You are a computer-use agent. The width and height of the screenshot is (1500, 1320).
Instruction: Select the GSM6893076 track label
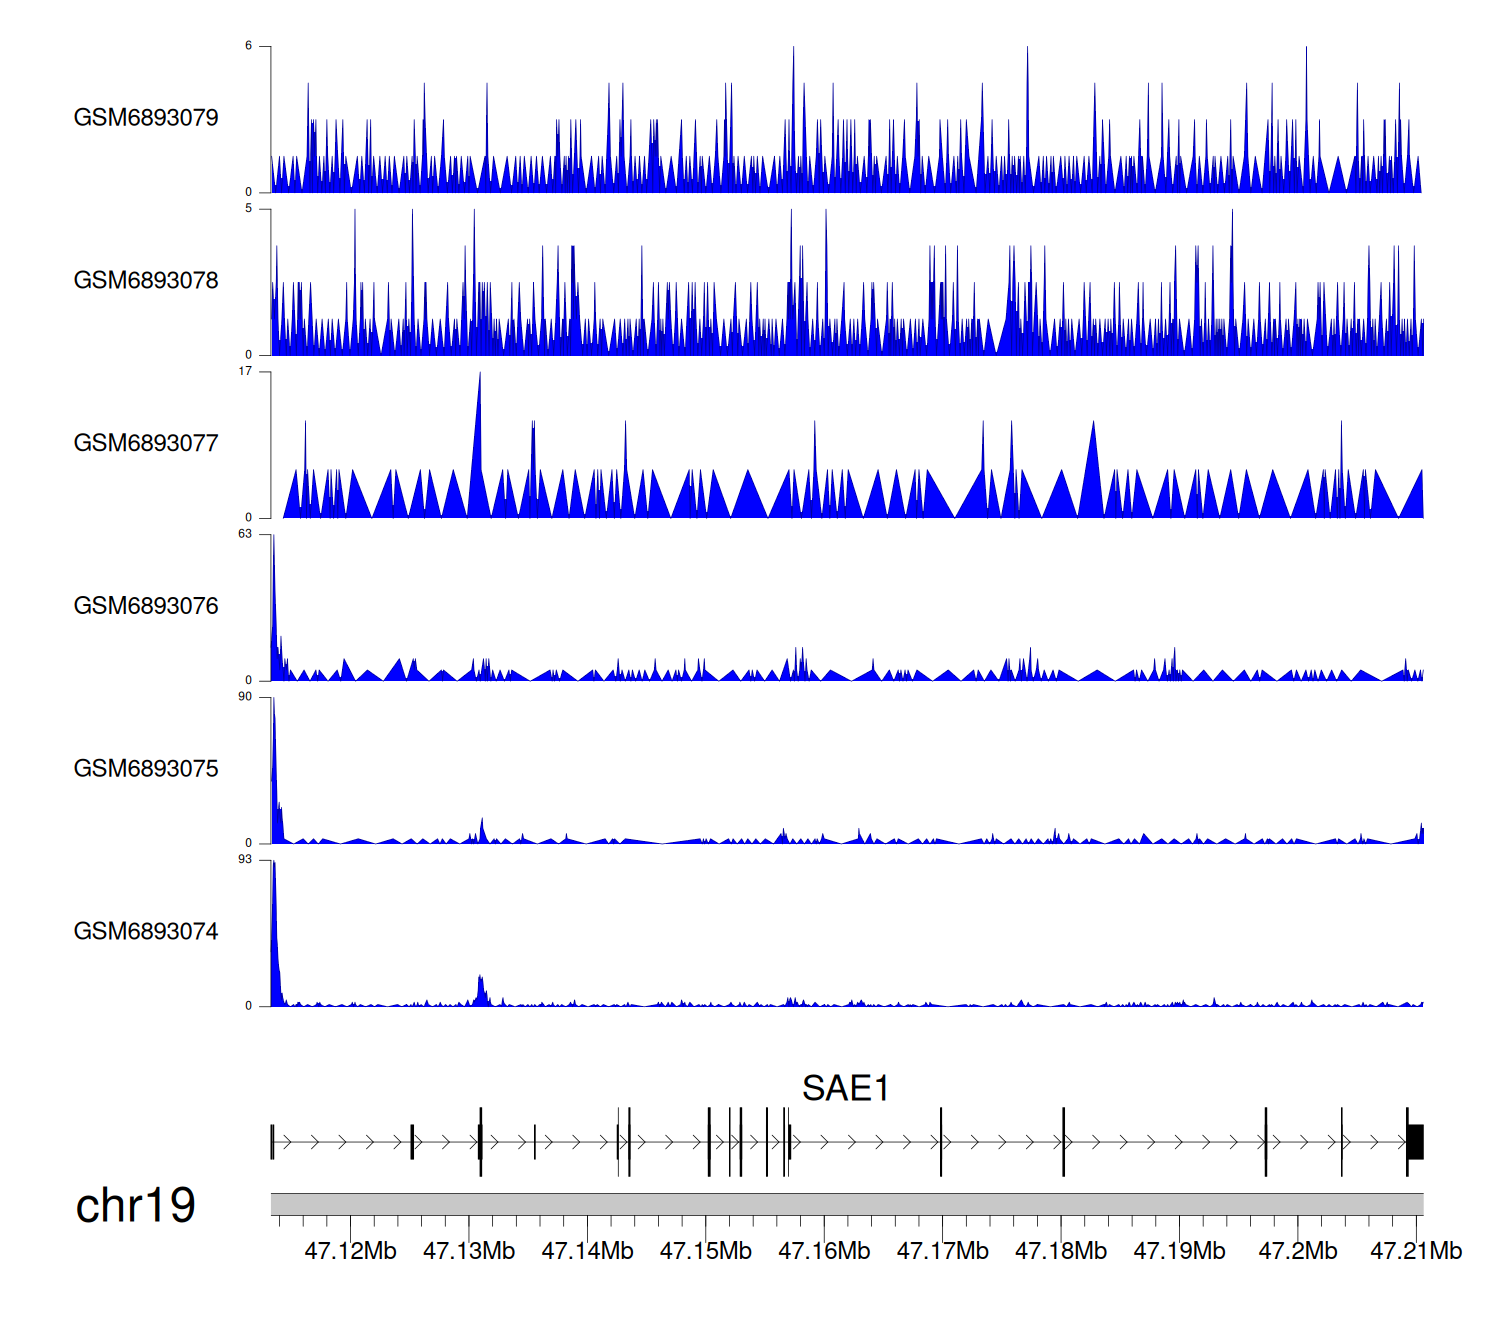pos(146,606)
